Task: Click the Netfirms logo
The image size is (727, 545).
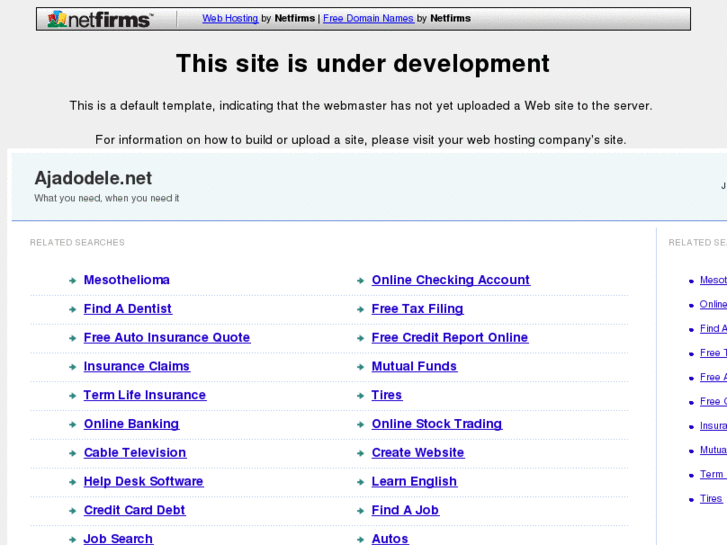Action: pyautogui.click(x=100, y=19)
